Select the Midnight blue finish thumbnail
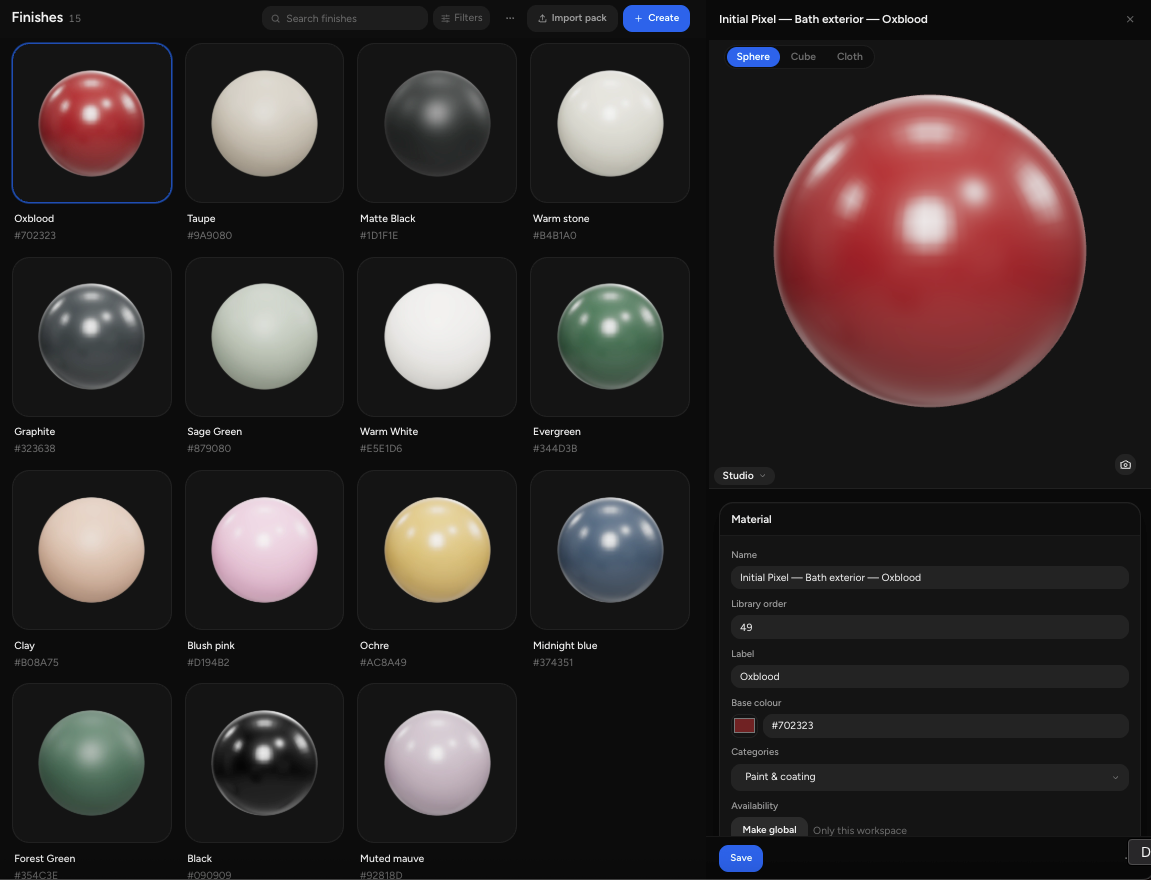Image resolution: width=1151 pixels, height=880 pixels. 610,550
